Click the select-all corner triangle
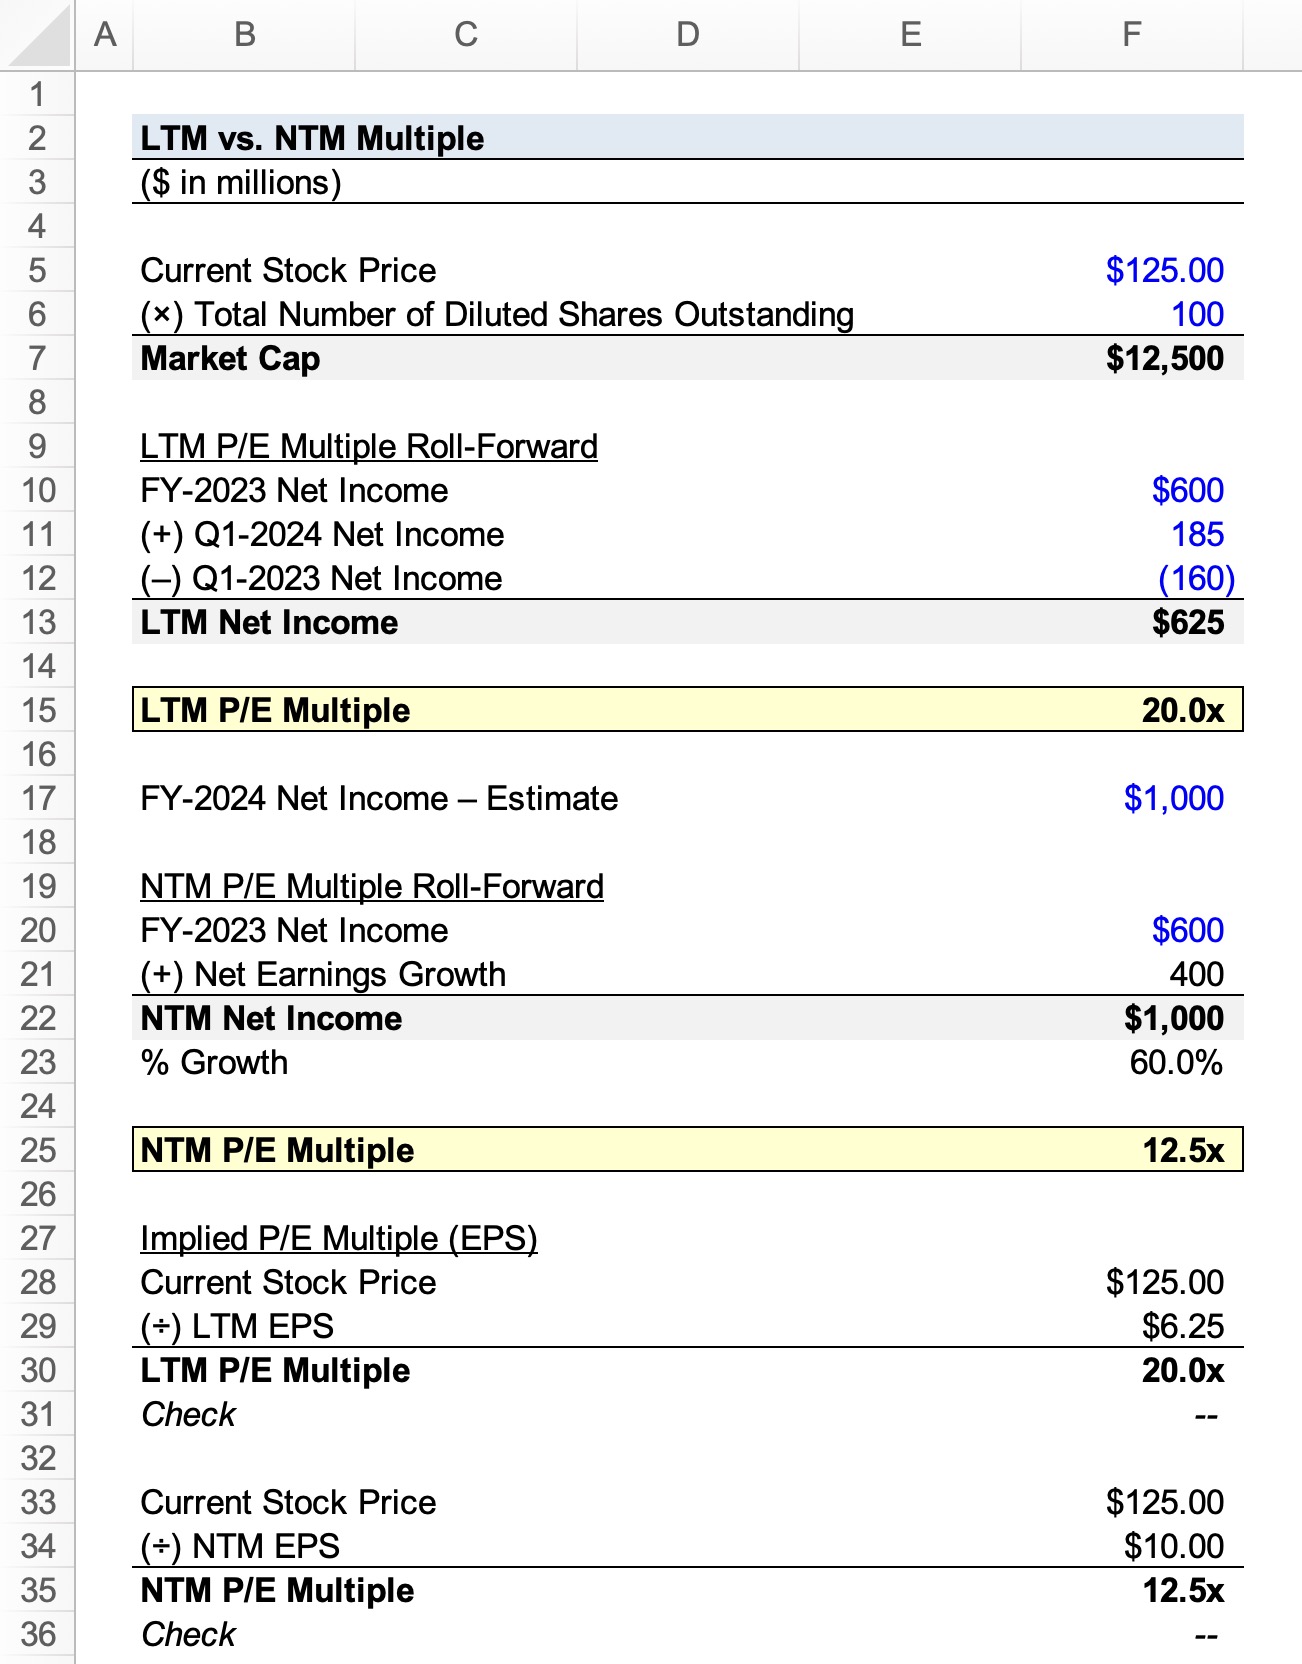This screenshot has height=1664, width=1302. coord(37,35)
